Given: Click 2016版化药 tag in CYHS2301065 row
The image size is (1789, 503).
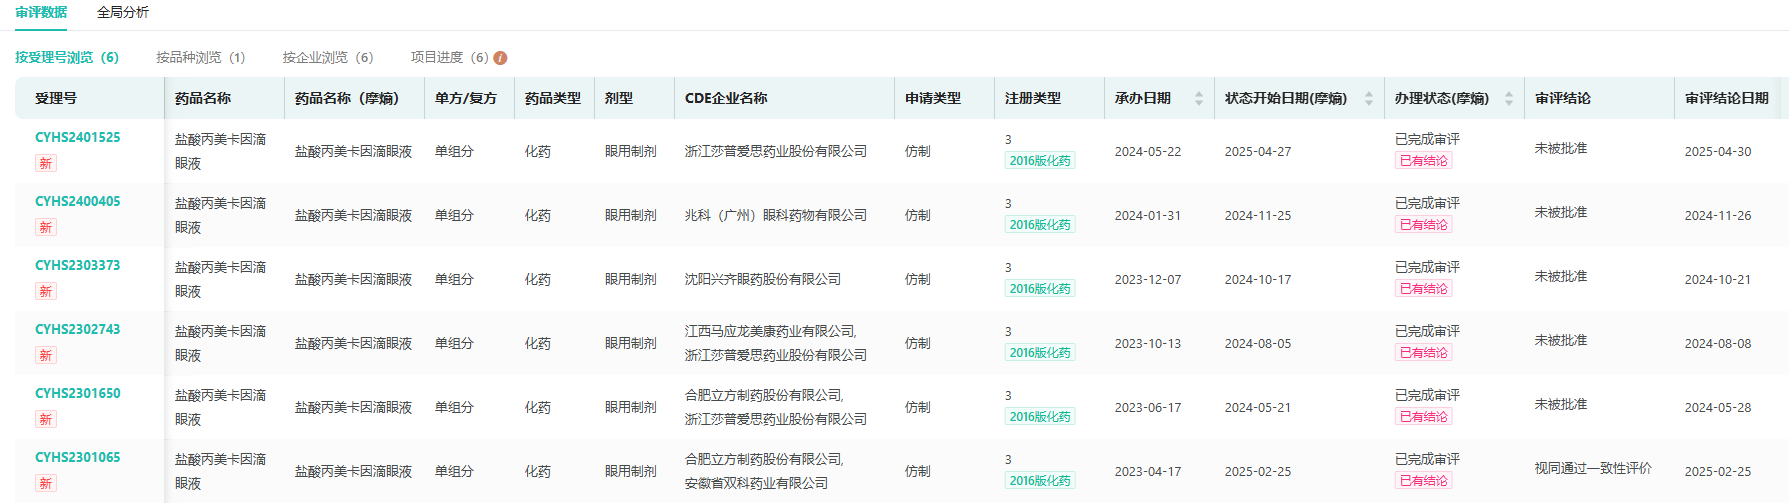Looking at the screenshot, I should (x=1040, y=481).
